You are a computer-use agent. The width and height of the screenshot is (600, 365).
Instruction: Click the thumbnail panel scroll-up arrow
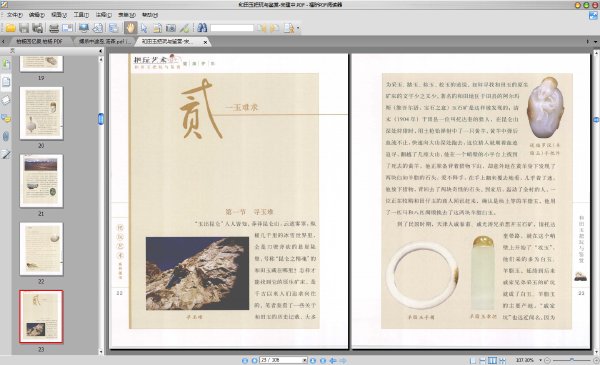[x=101, y=59]
